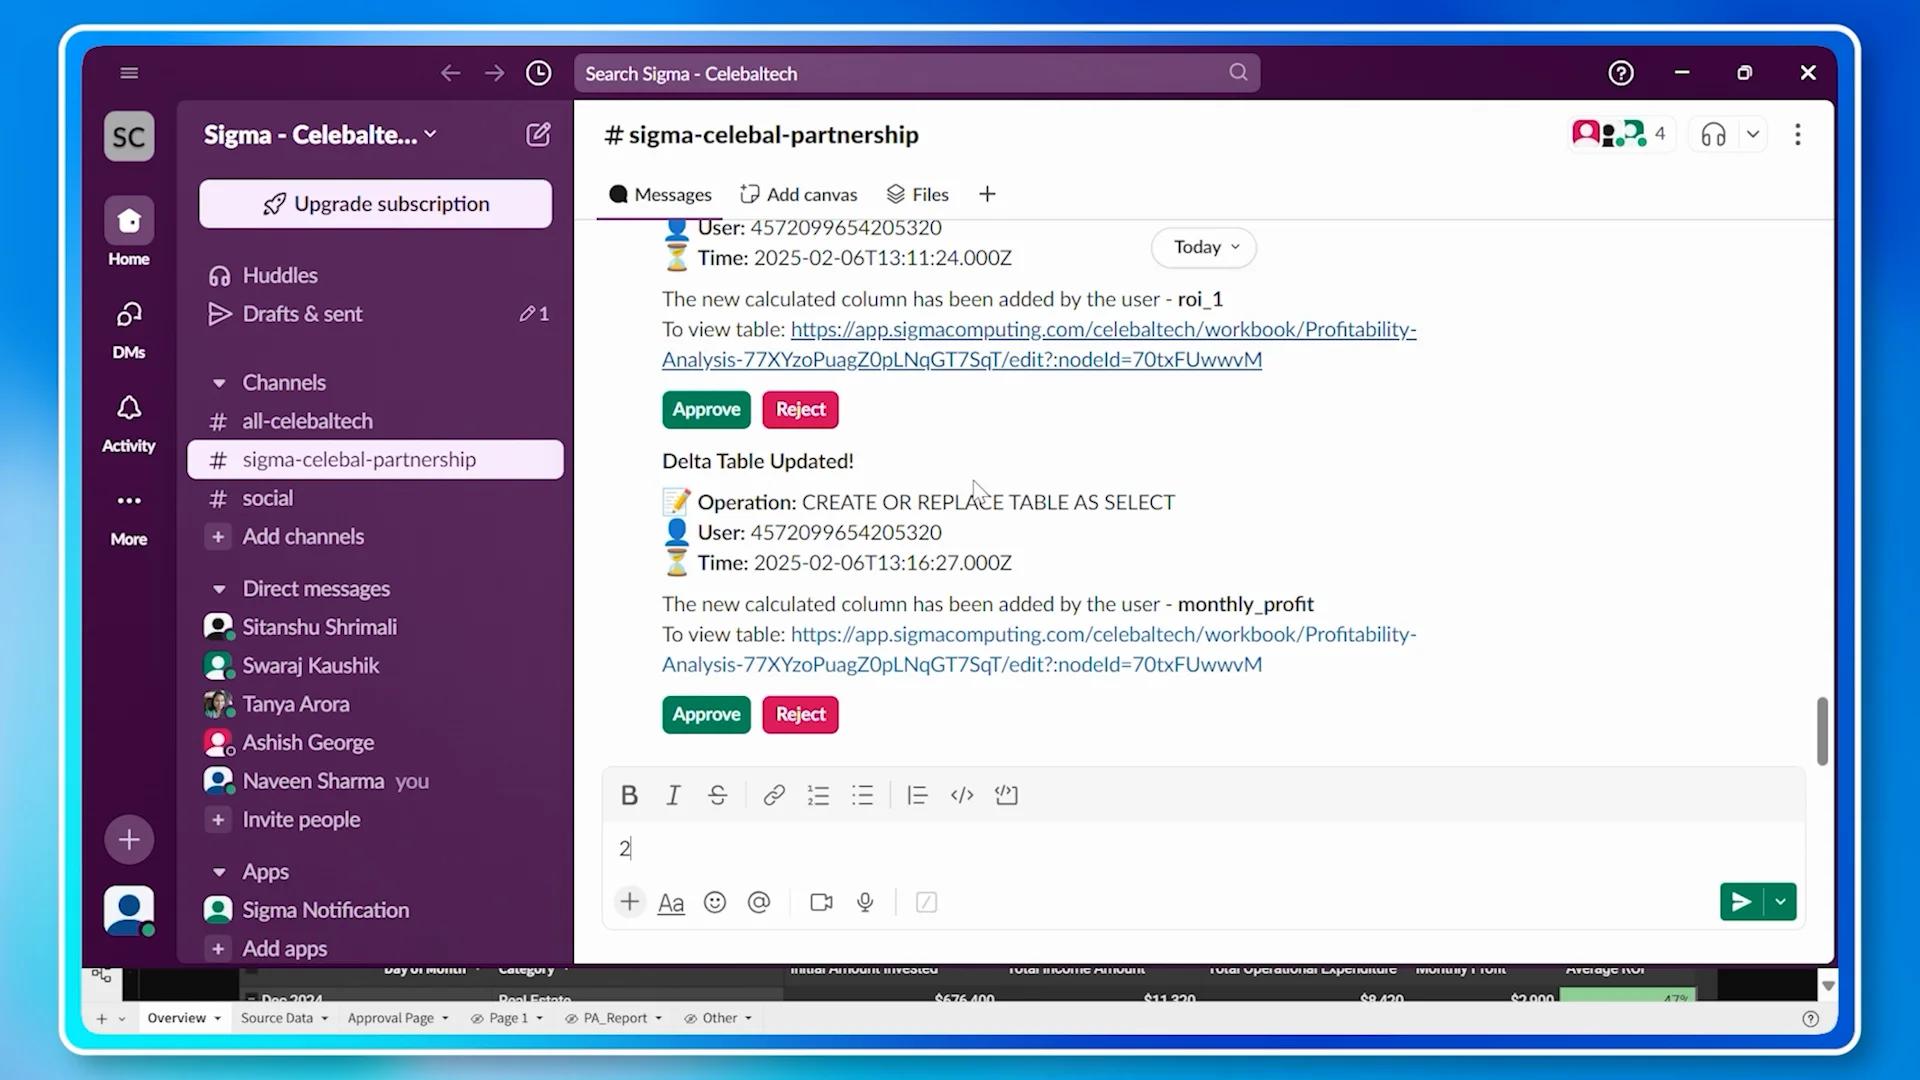
Task: Open the schedule send dropdown
Action: pos(1781,902)
